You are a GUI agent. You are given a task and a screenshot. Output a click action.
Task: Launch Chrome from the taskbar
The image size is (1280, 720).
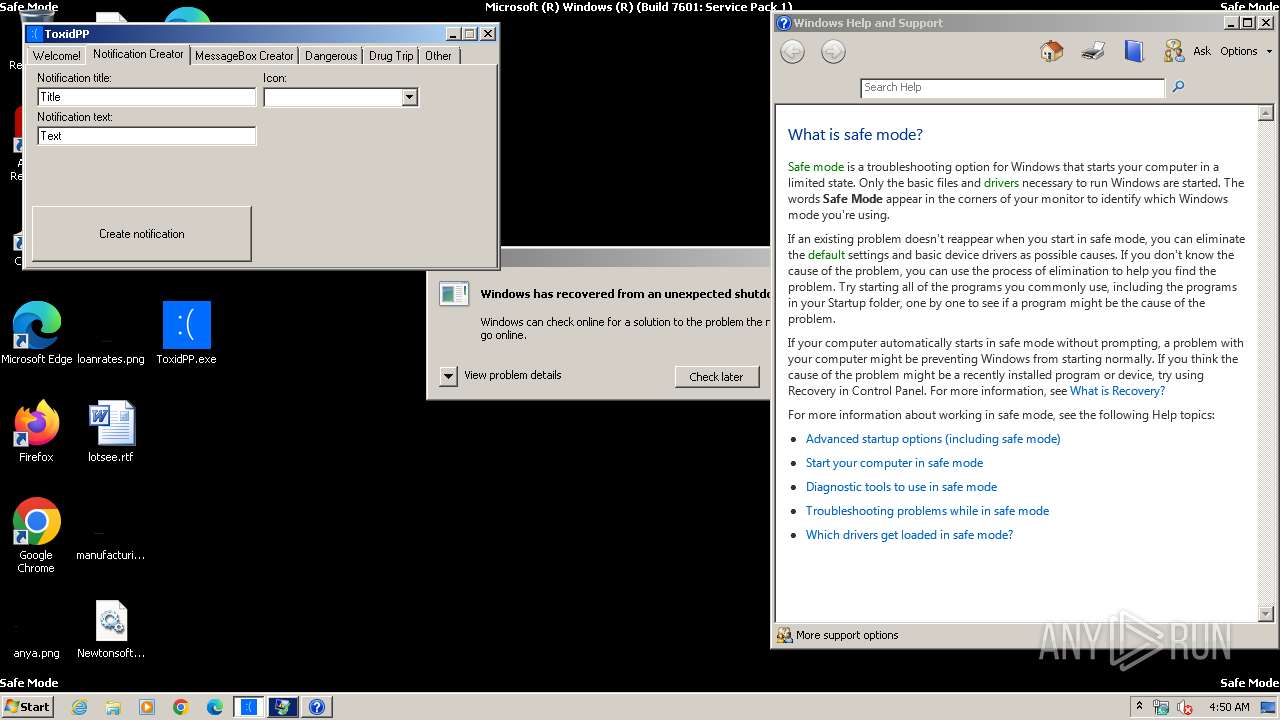point(181,707)
